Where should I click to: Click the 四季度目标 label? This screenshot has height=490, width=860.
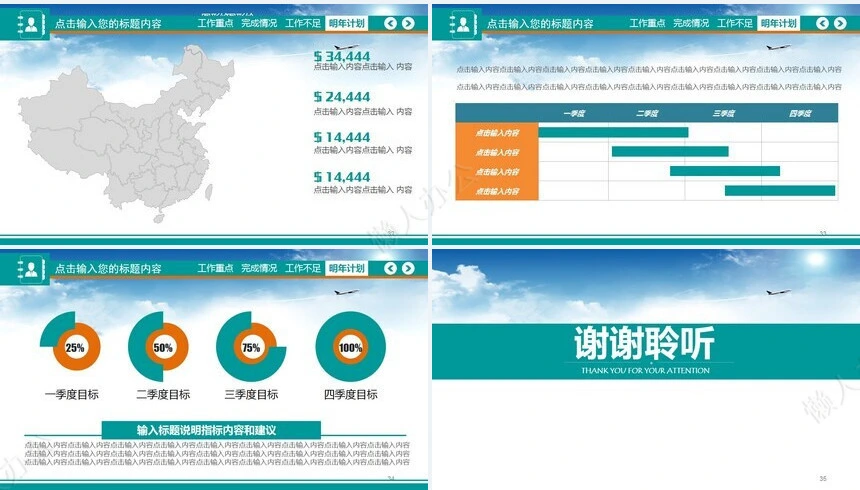(350, 394)
